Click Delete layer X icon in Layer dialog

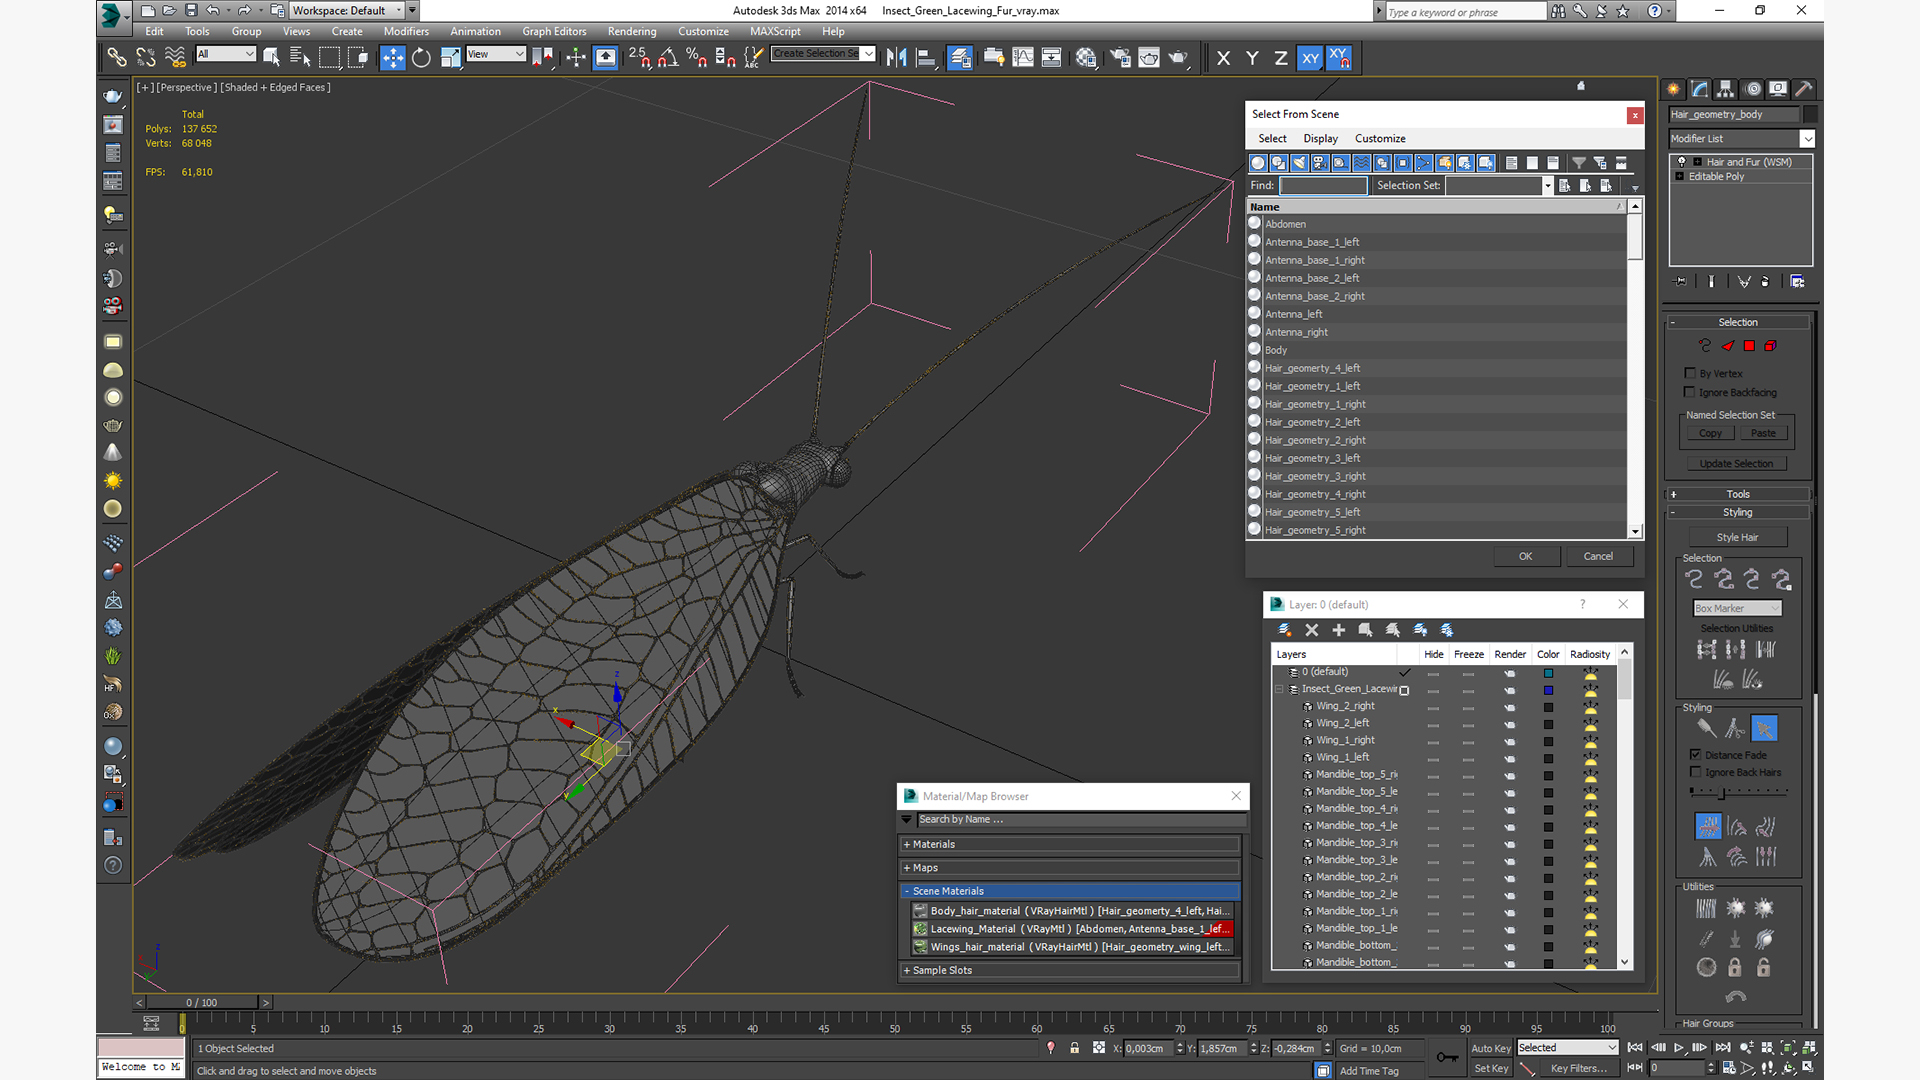[x=1312, y=630]
